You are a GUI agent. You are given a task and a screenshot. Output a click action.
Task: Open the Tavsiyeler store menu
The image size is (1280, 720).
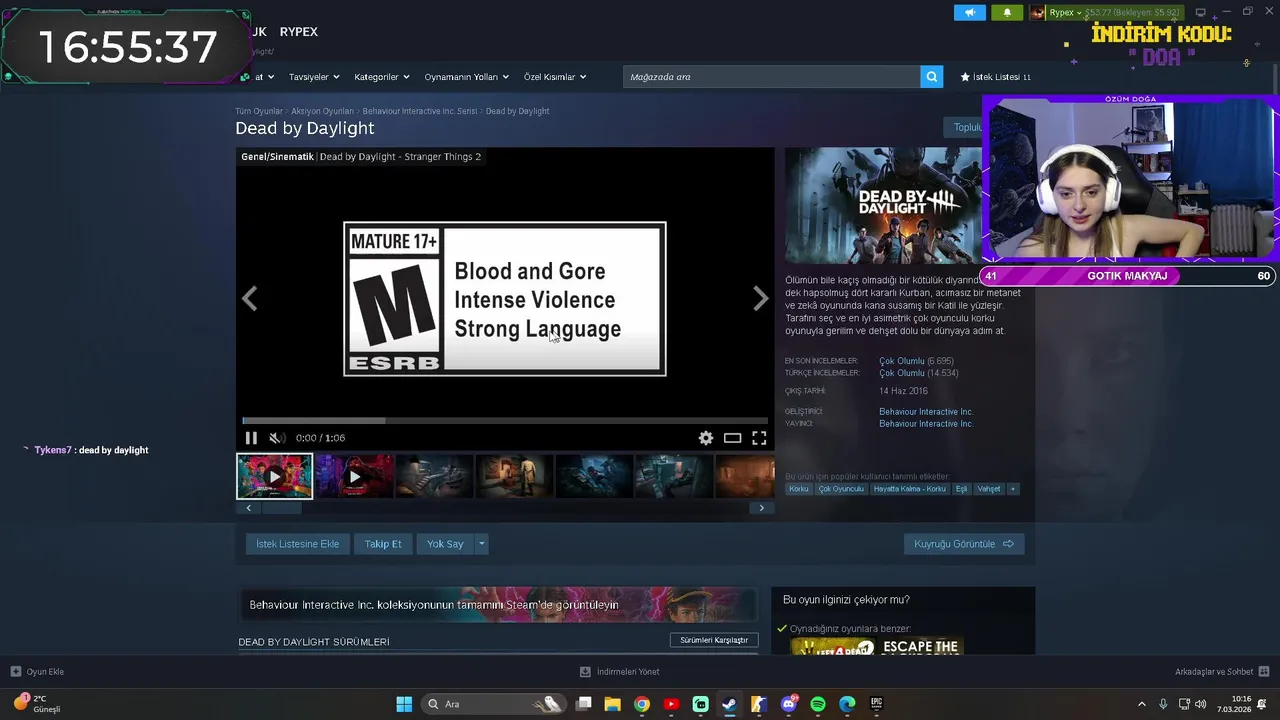coord(314,77)
